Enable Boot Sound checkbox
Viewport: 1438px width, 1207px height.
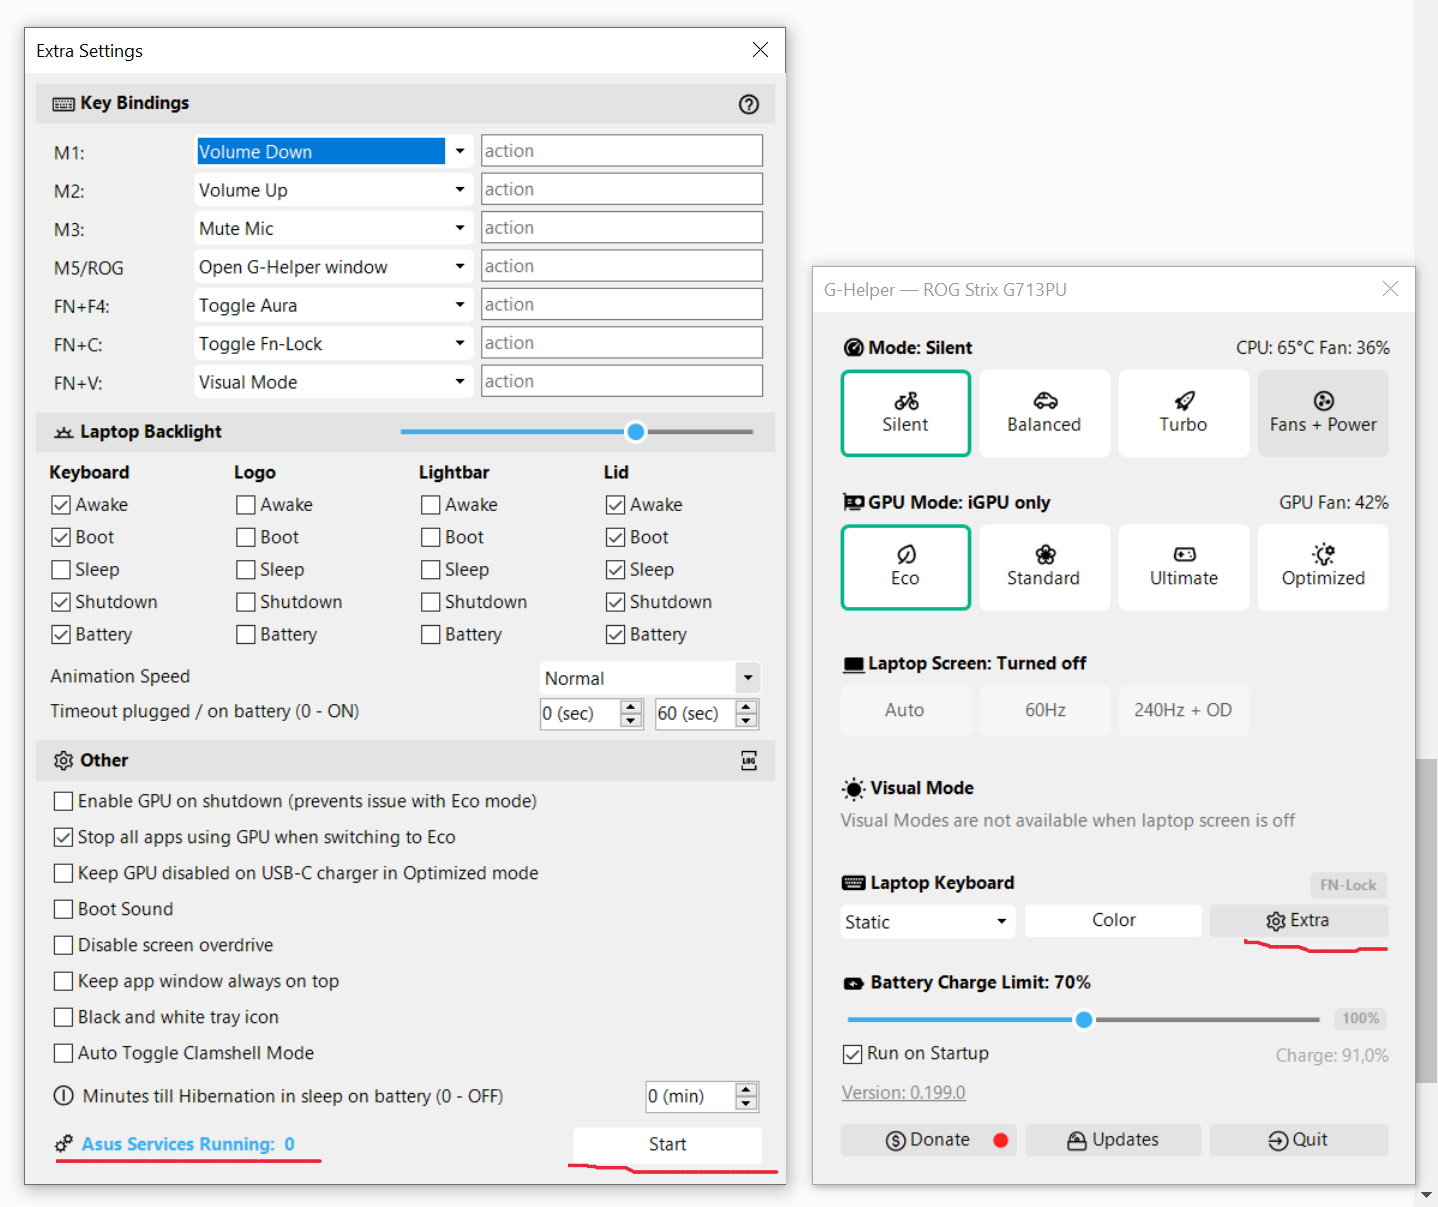point(63,909)
